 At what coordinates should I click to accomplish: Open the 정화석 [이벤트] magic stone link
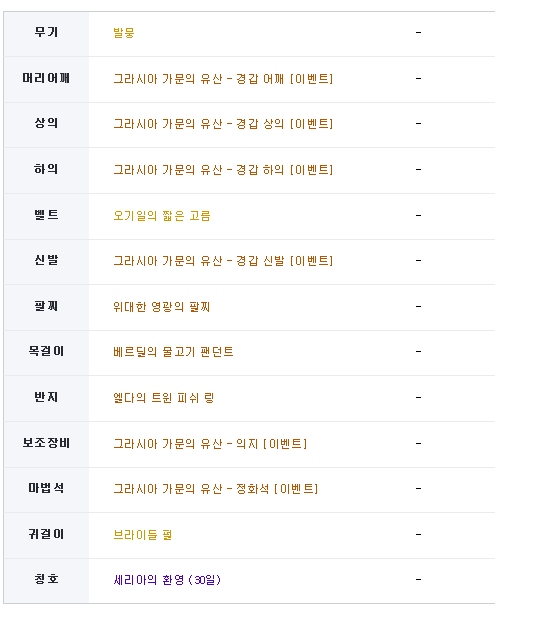coord(216,489)
